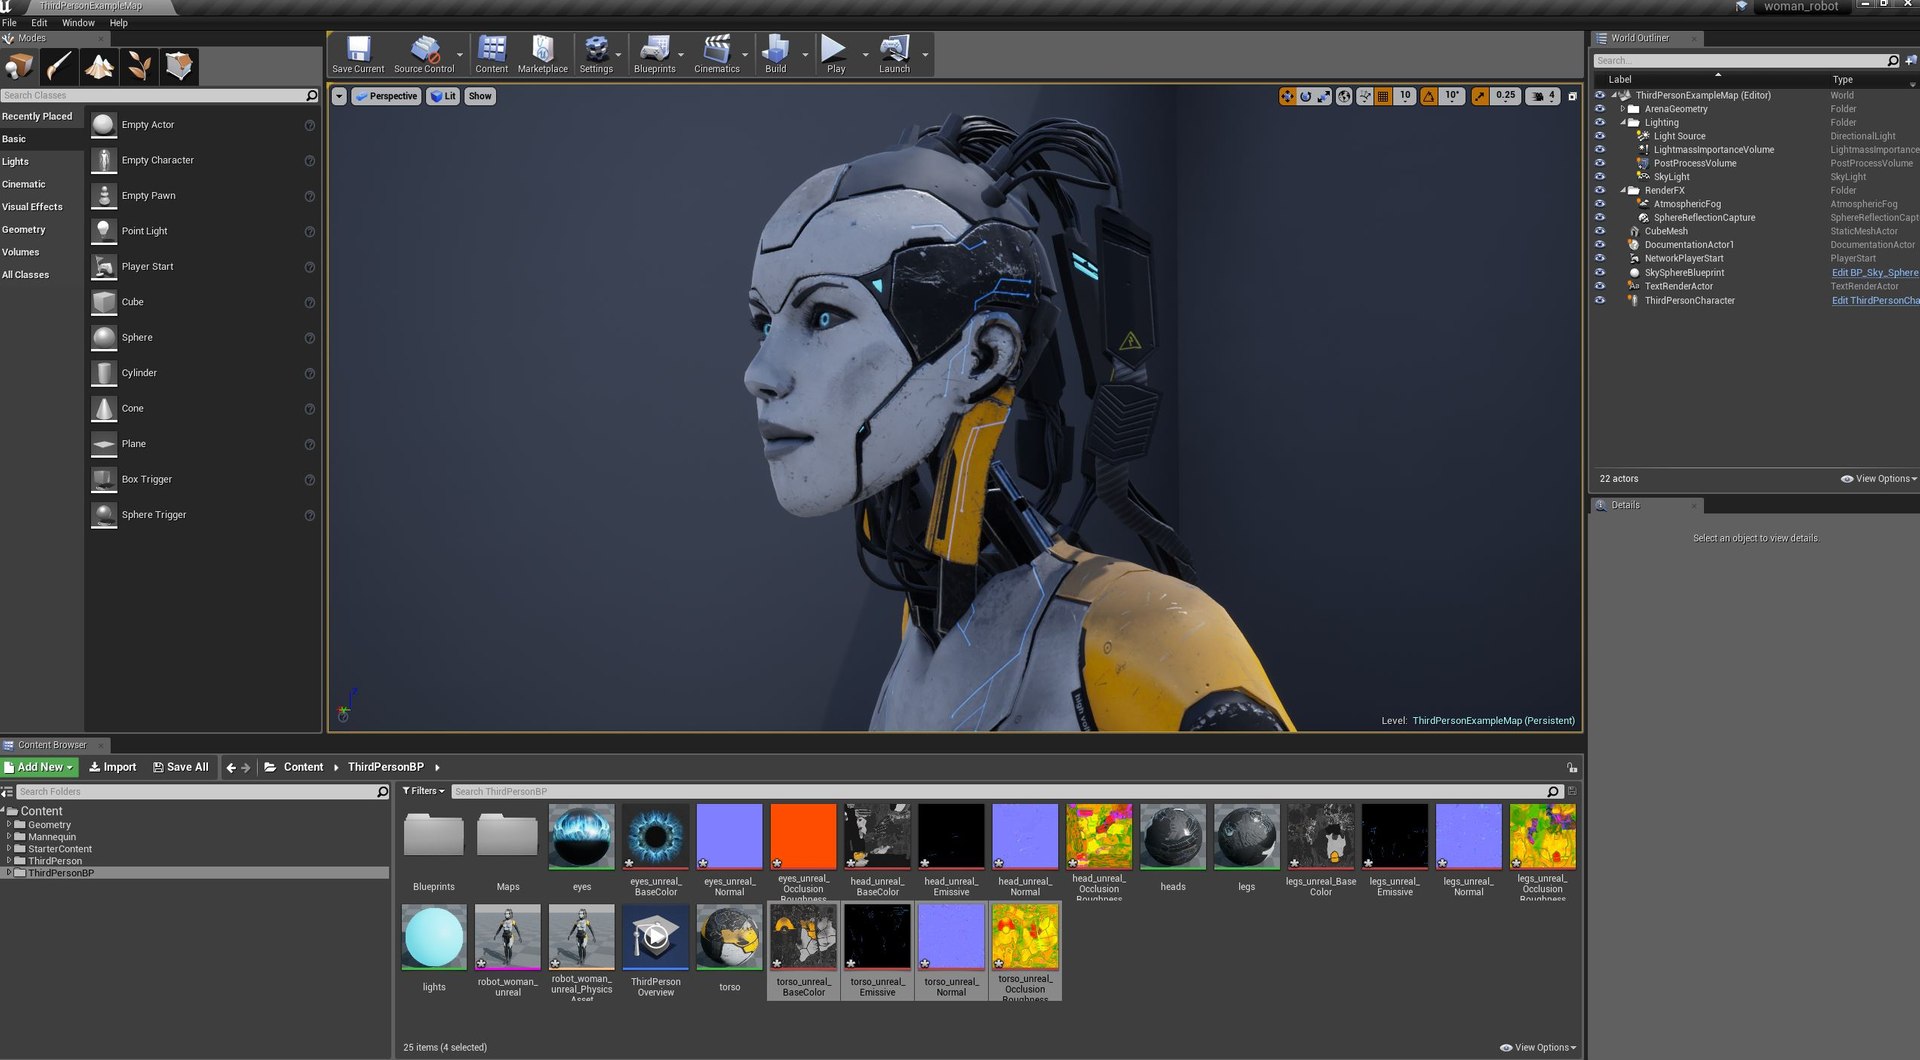Screen dimensions: 1920x1060
Task: Open the viewport options arrow menu
Action: pyautogui.click(x=339, y=96)
